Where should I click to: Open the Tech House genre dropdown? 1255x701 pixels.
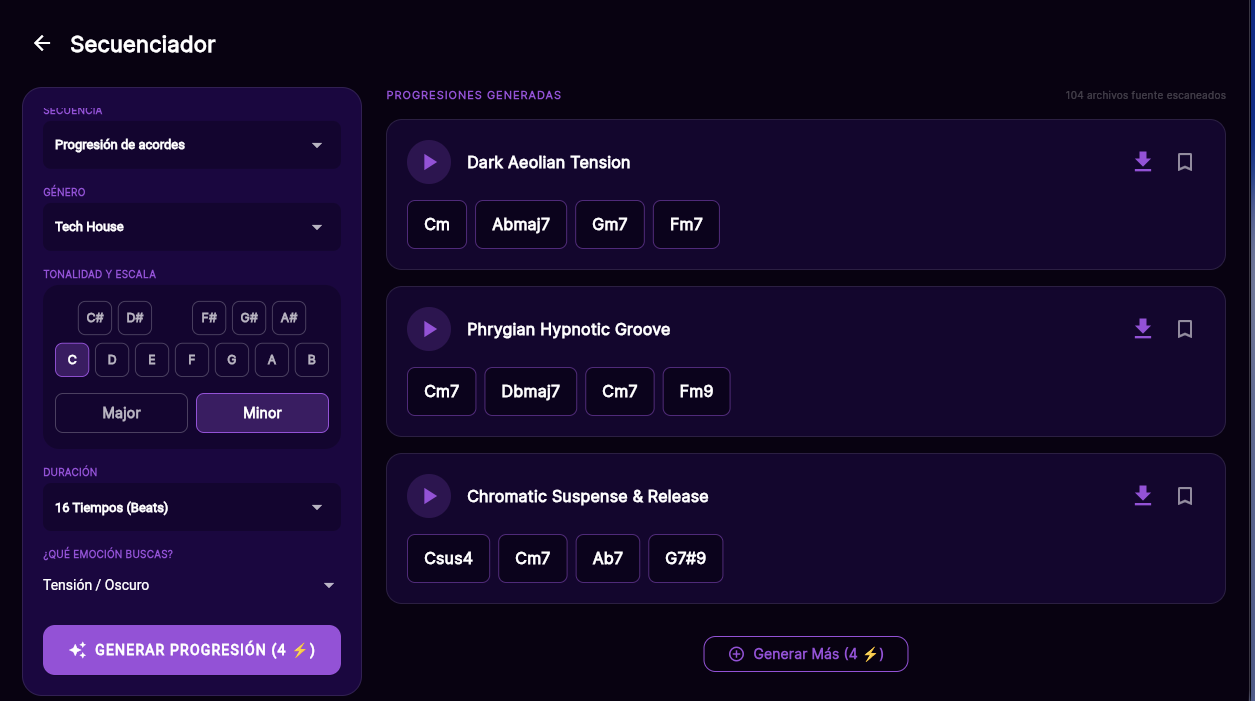point(192,227)
